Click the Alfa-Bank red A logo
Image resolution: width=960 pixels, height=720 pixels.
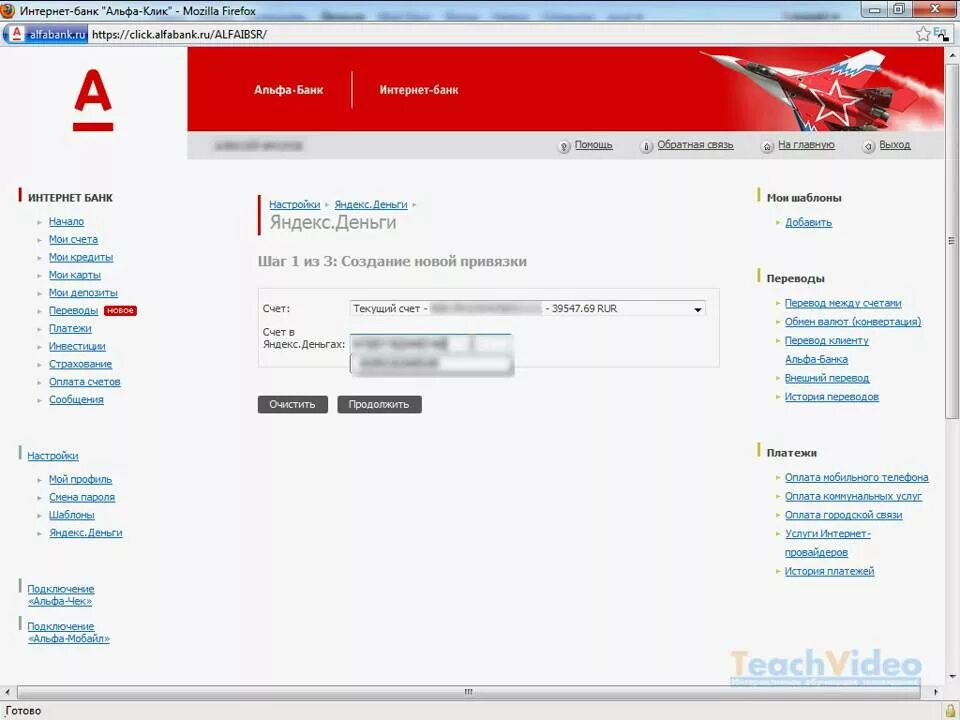(93, 100)
